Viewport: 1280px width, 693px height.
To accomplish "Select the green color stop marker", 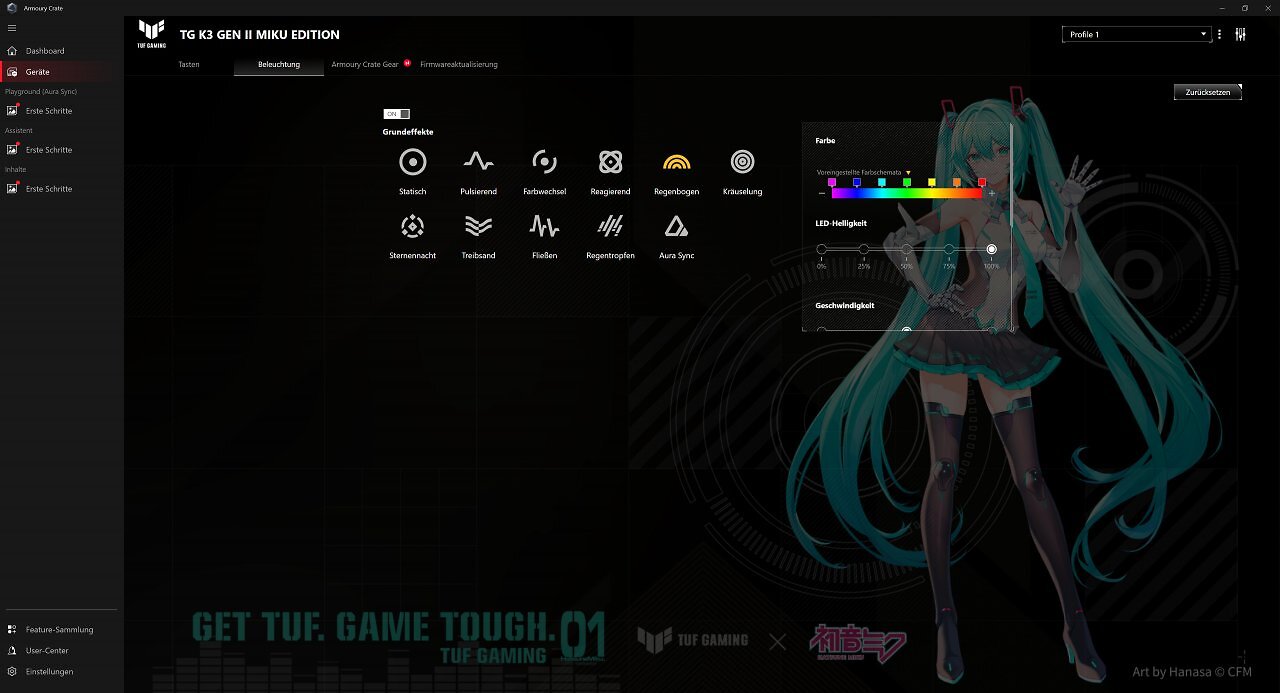I will coord(907,183).
